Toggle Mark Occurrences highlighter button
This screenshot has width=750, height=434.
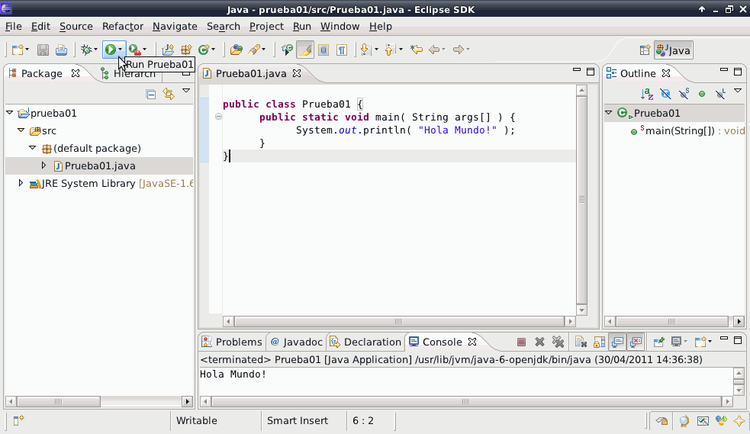point(305,50)
